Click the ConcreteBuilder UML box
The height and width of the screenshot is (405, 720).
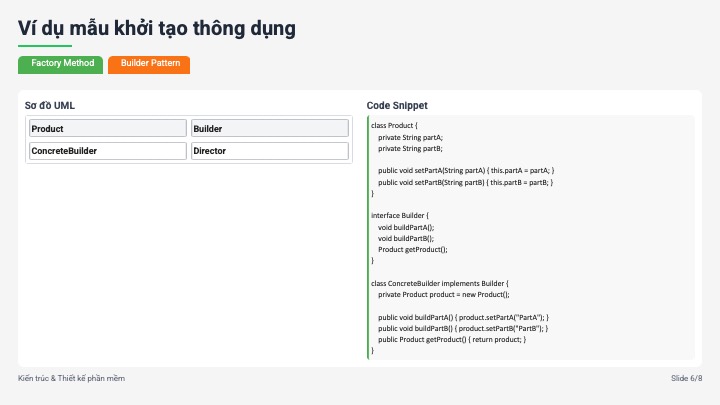107,151
